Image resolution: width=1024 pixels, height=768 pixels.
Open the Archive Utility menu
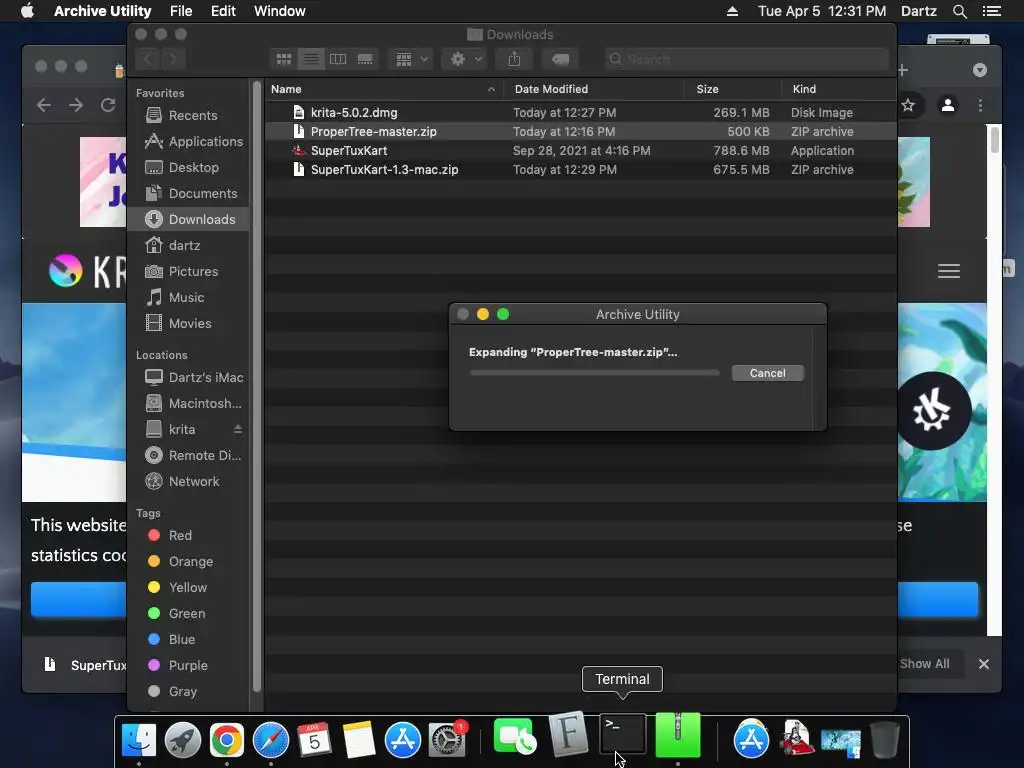pos(103,11)
